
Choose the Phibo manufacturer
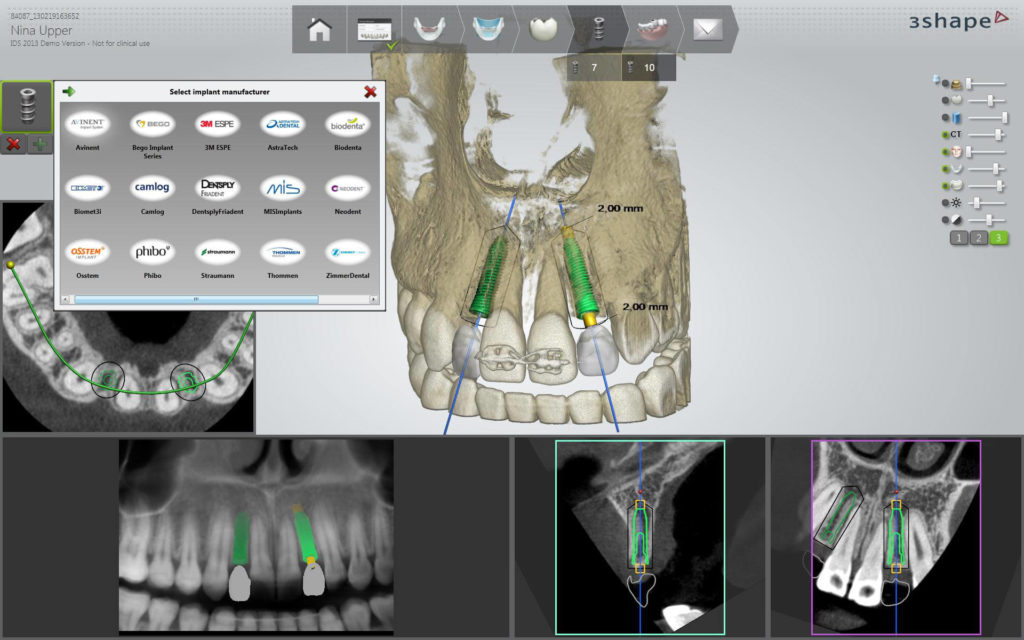[x=152, y=259]
